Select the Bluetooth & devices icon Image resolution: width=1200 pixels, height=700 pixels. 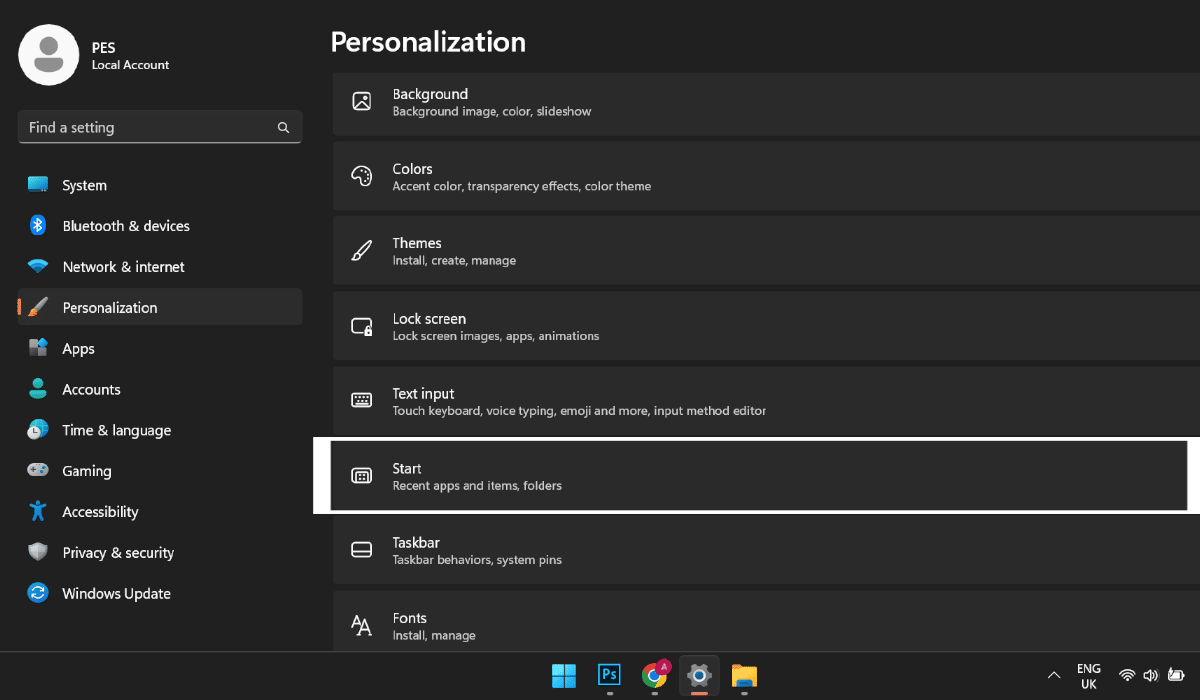point(38,226)
